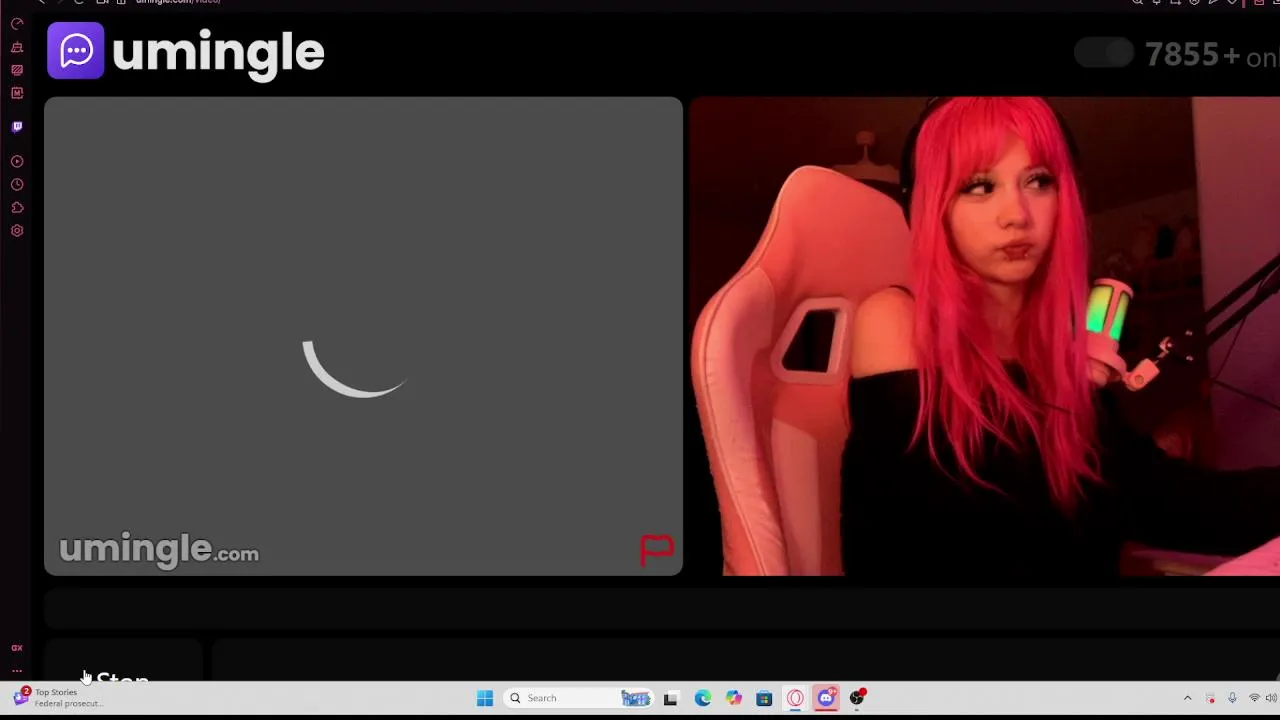Open the OBS icon in the taskbar
The height and width of the screenshot is (720, 1280).
click(x=857, y=698)
